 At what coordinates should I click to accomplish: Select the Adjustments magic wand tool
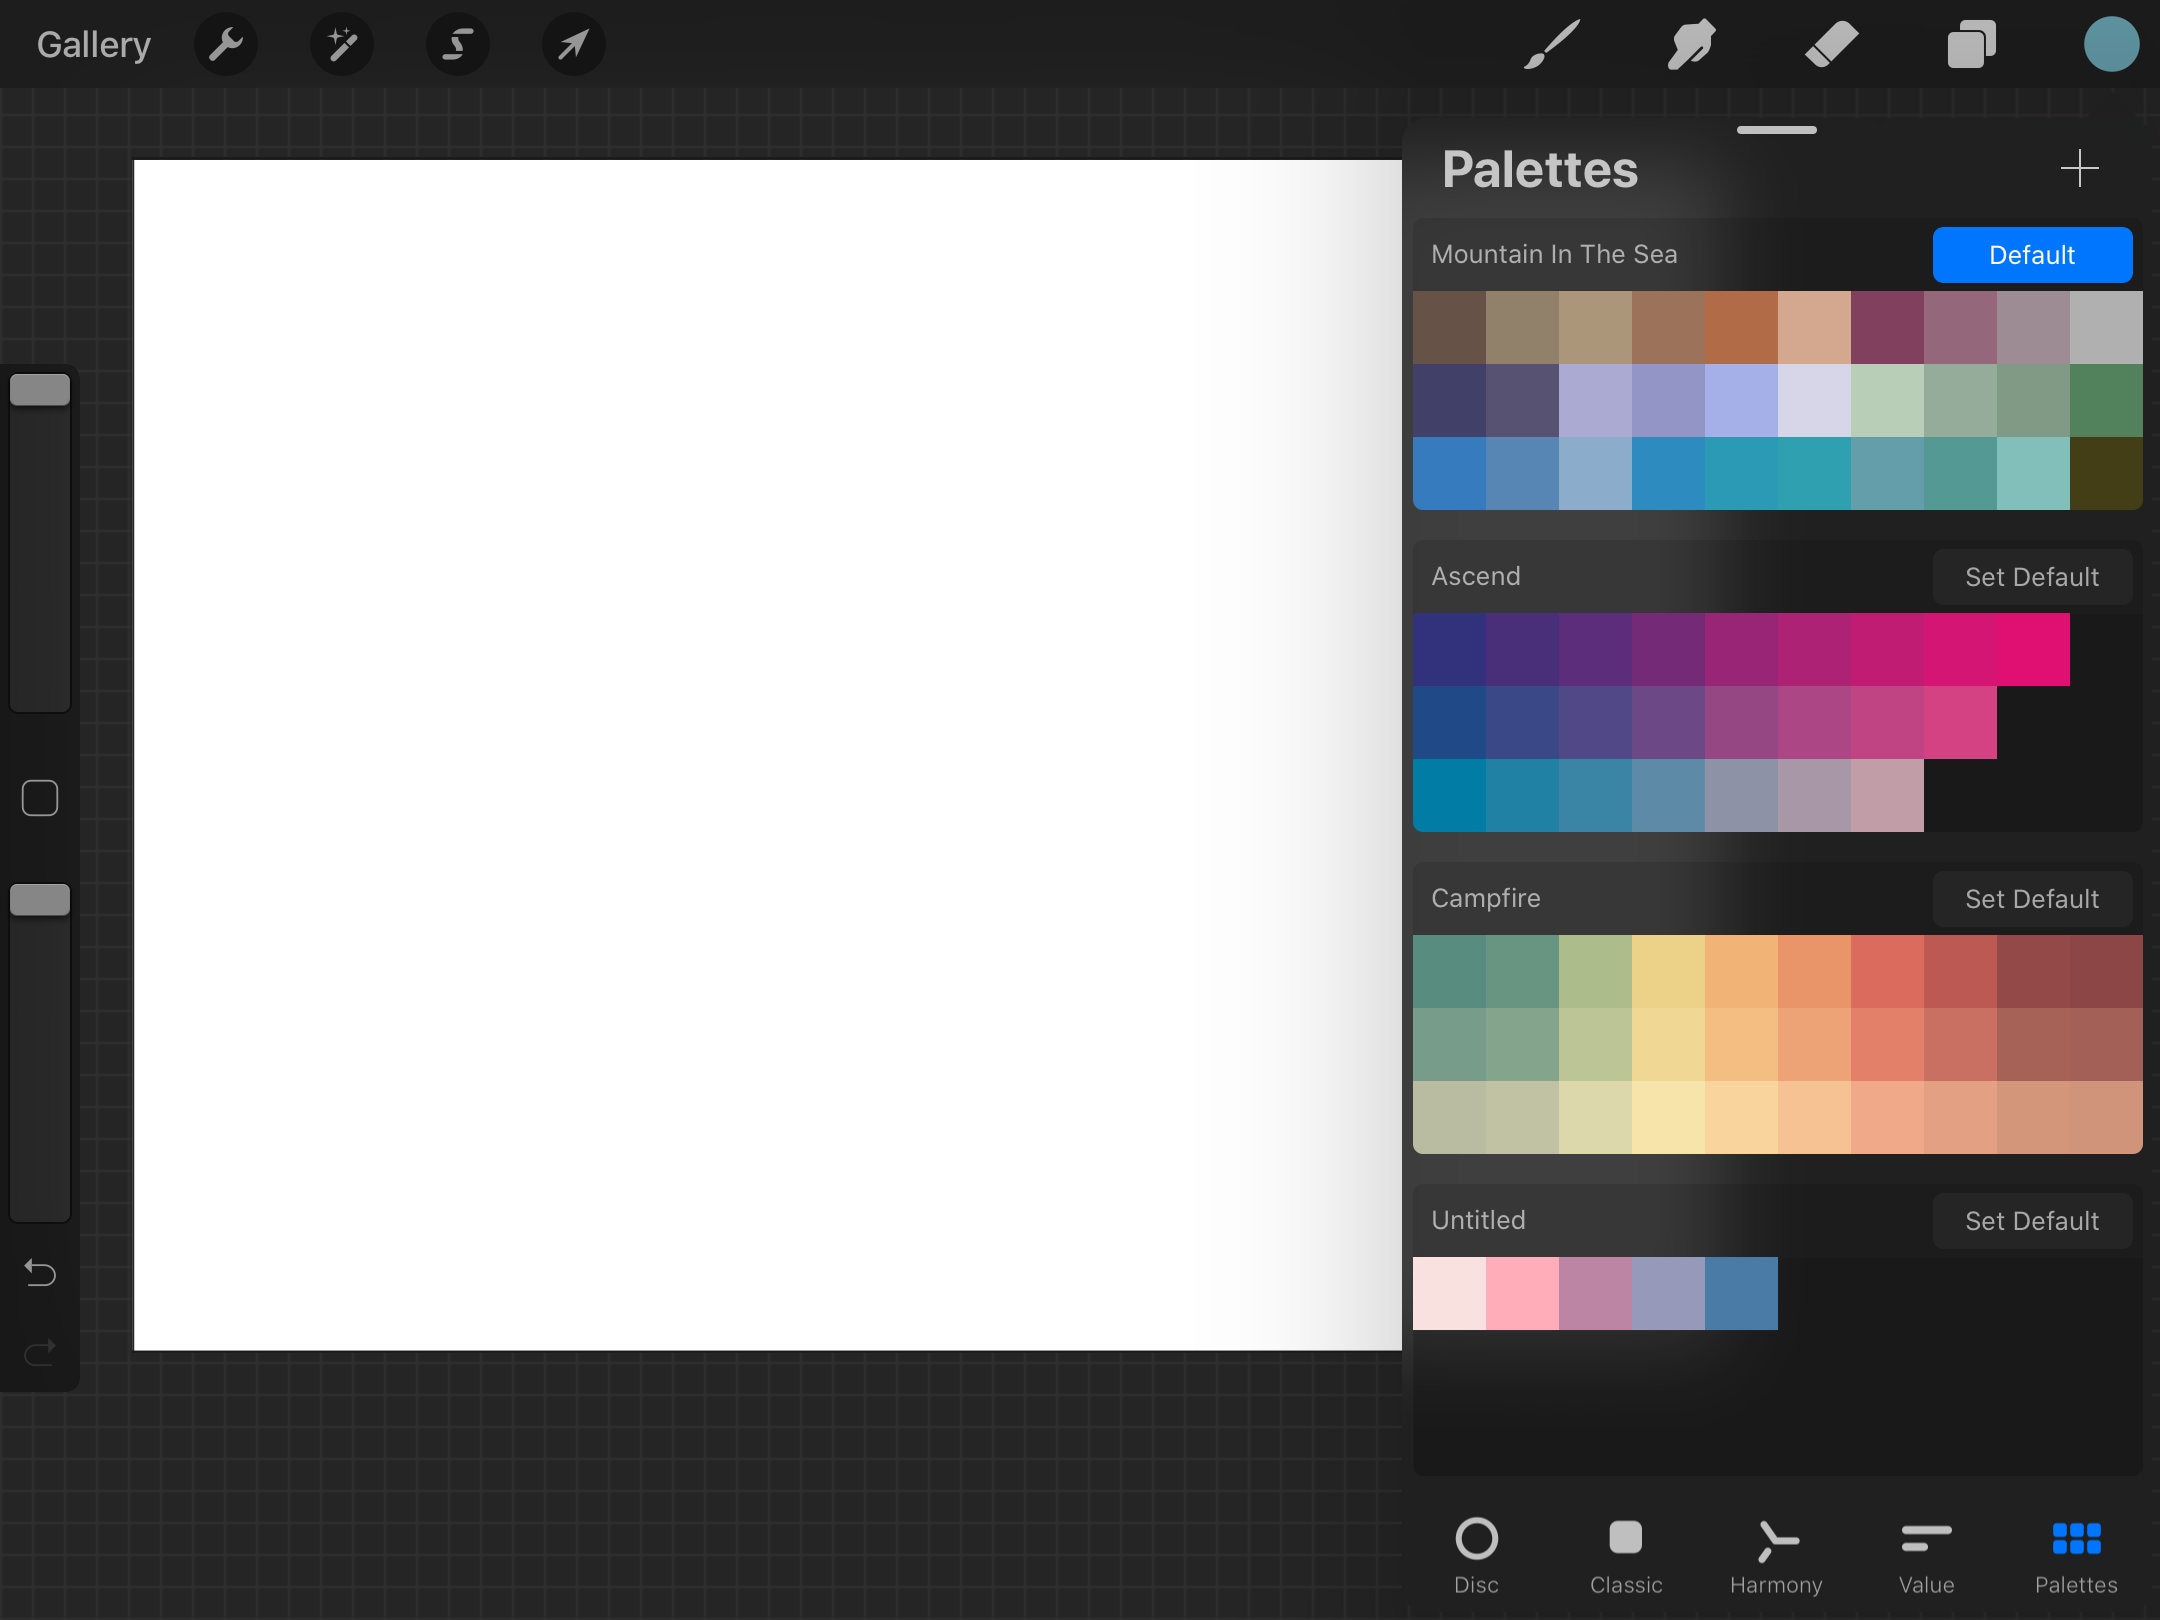[x=341, y=43]
